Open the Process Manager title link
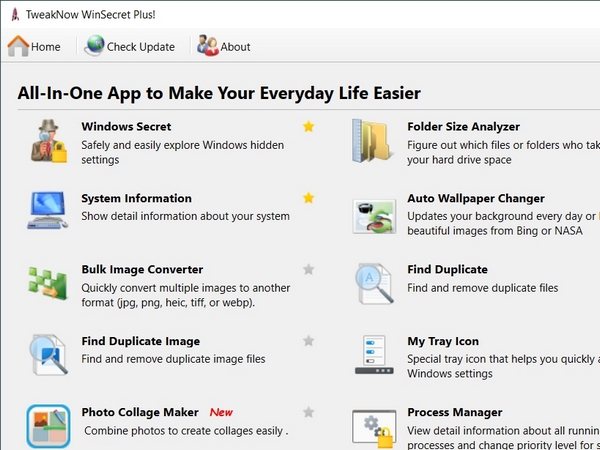This screenshot has height=450, width=600. tap(455, 412)
